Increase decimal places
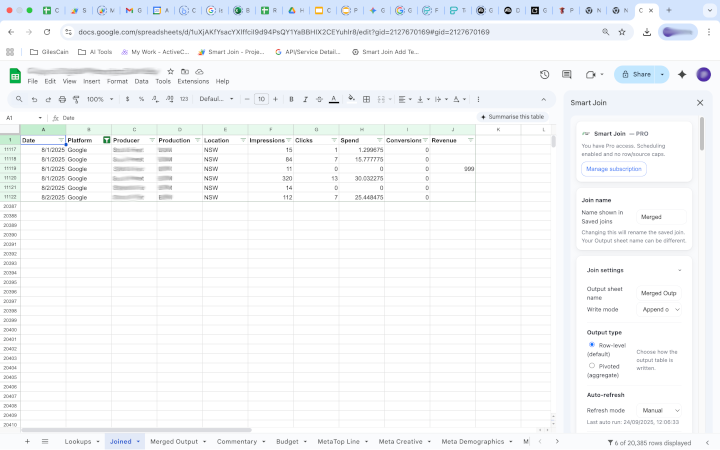 tap(169, 99)
